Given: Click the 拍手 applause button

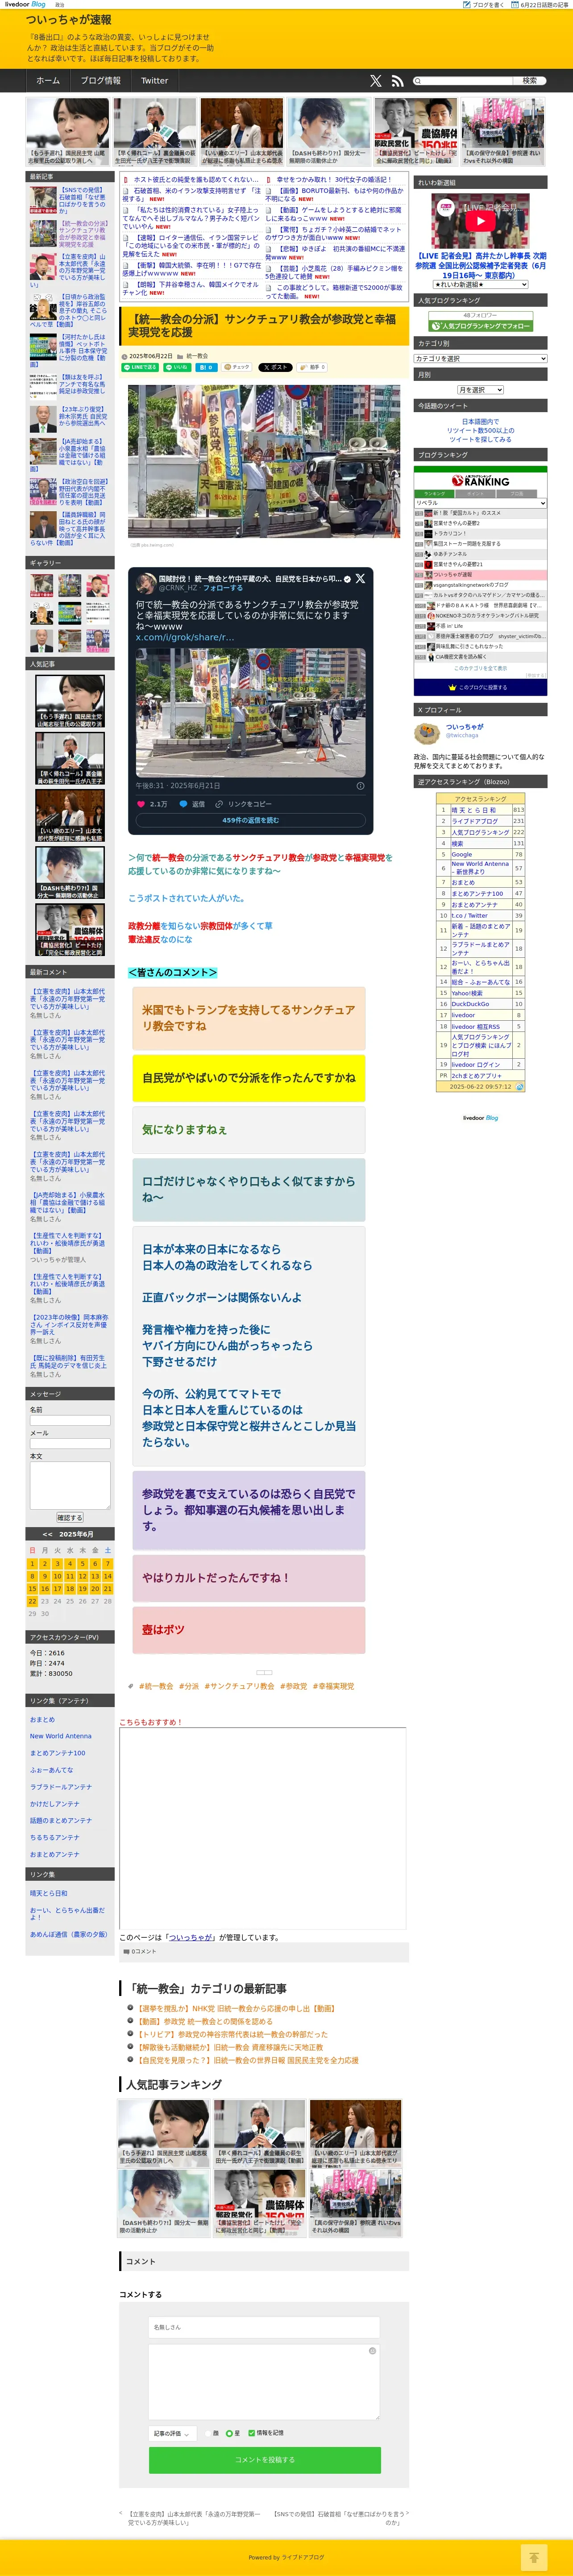Looking at the screenshot, I should click(x=312, y=367).
